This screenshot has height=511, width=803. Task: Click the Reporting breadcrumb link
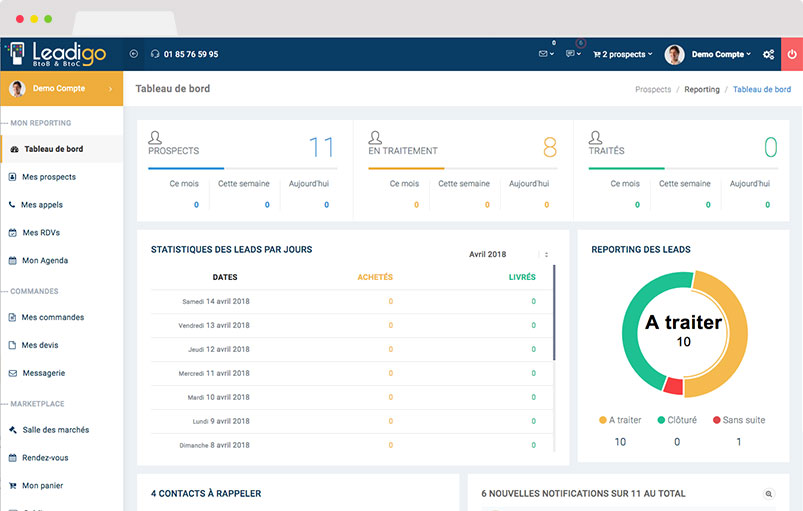pos(701,89)
